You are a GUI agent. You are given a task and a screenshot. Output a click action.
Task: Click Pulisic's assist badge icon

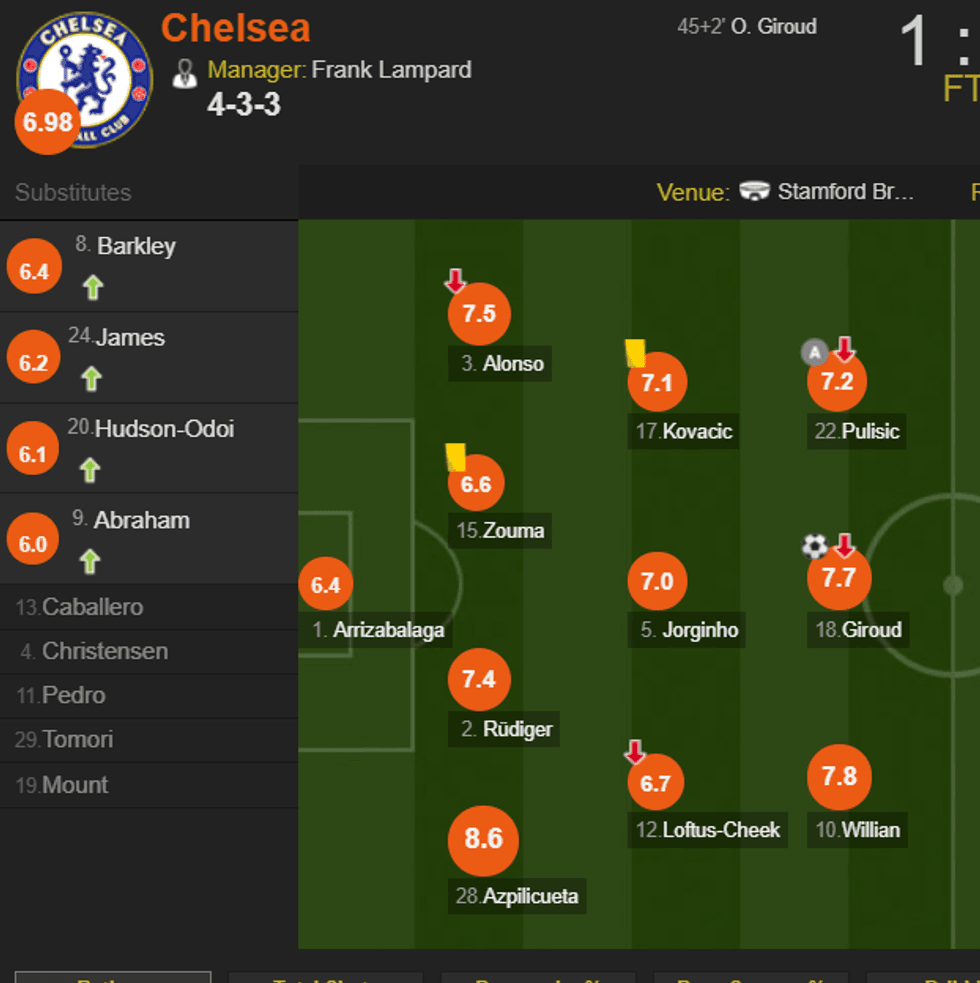pyautogui.click(x=814, y=352)
